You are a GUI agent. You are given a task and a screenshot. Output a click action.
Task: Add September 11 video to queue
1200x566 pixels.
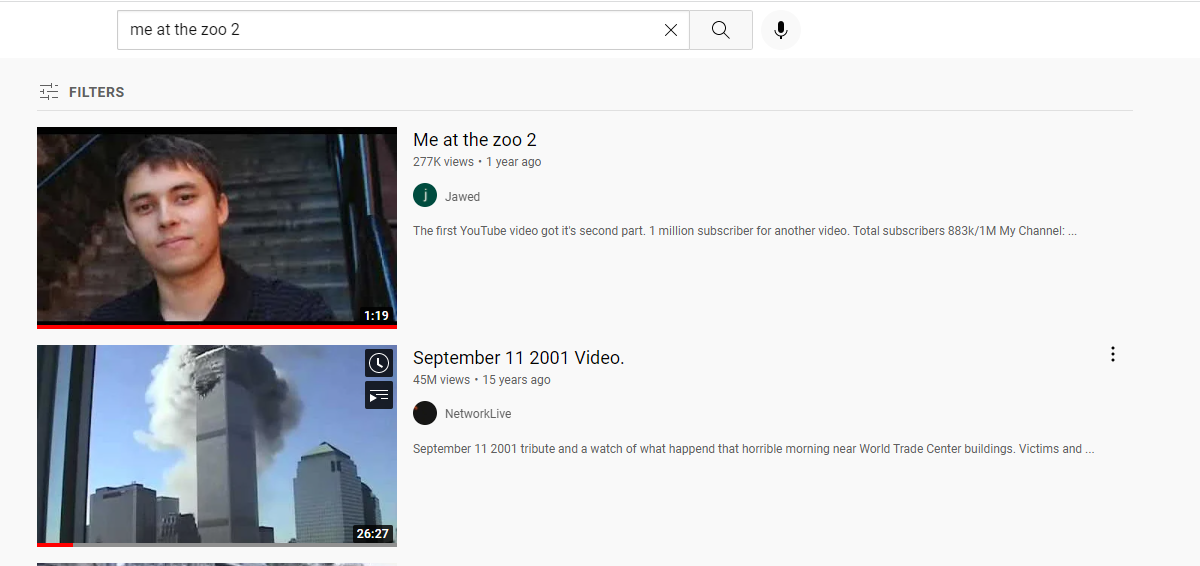point(379,395)
